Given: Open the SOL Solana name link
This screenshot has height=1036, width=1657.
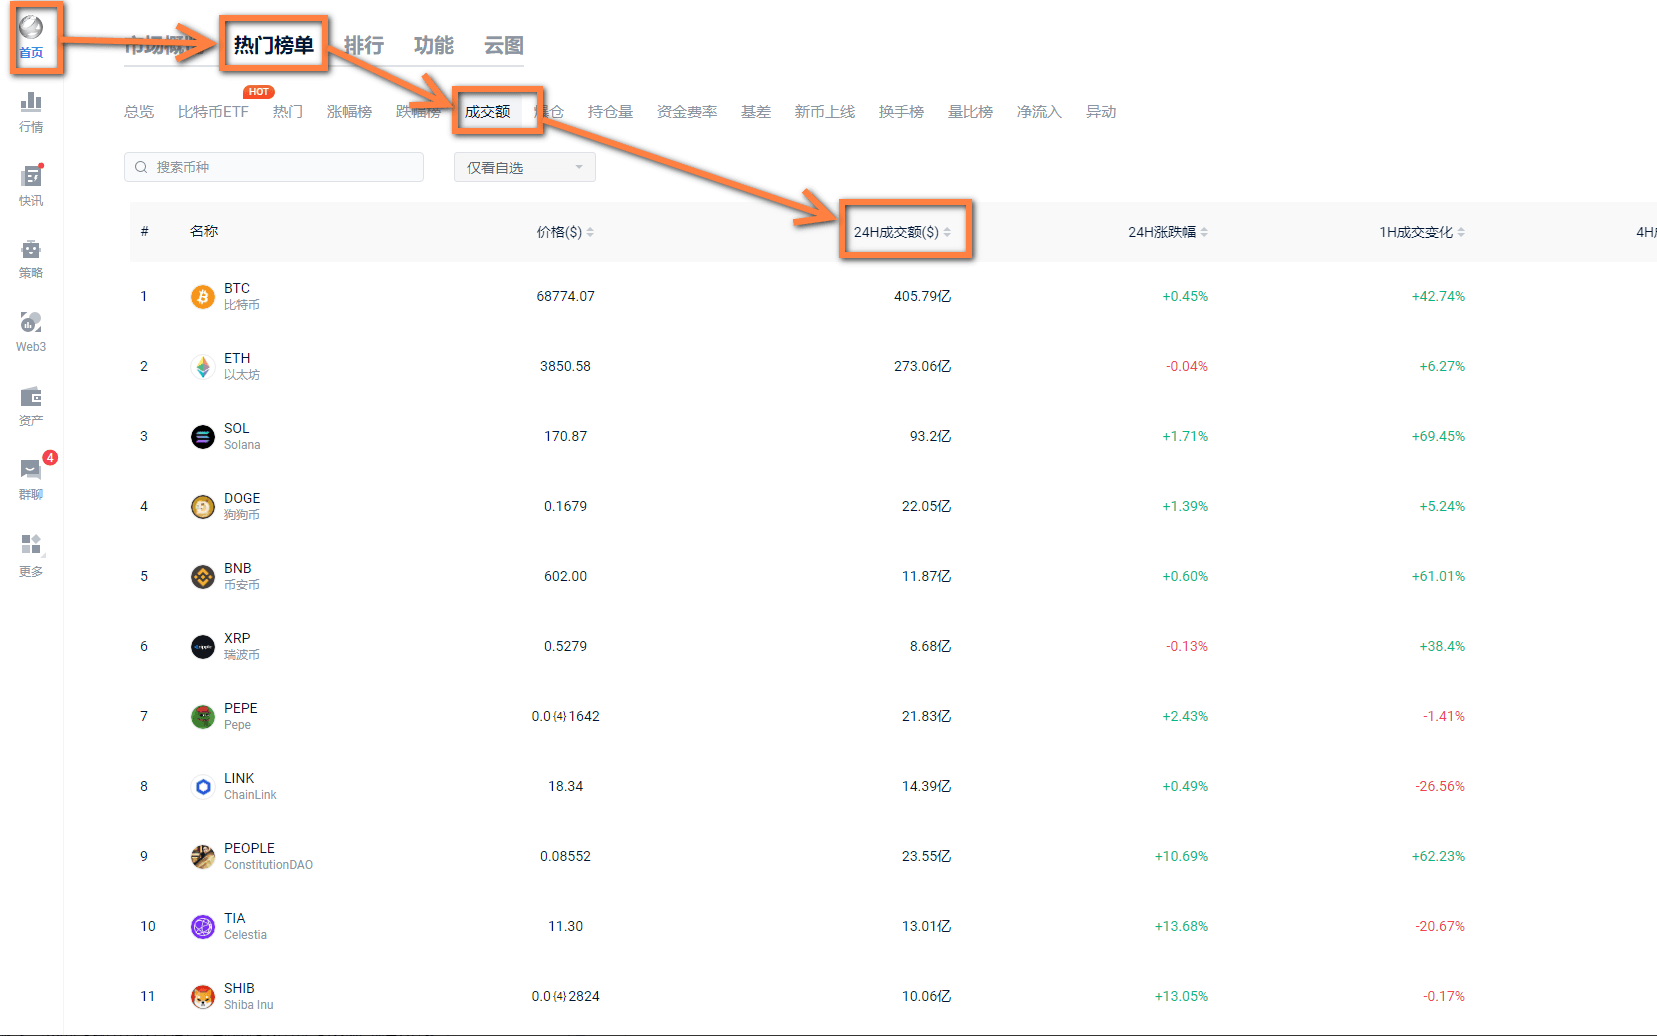Looking at the screenshot, I should coord(242,437).
